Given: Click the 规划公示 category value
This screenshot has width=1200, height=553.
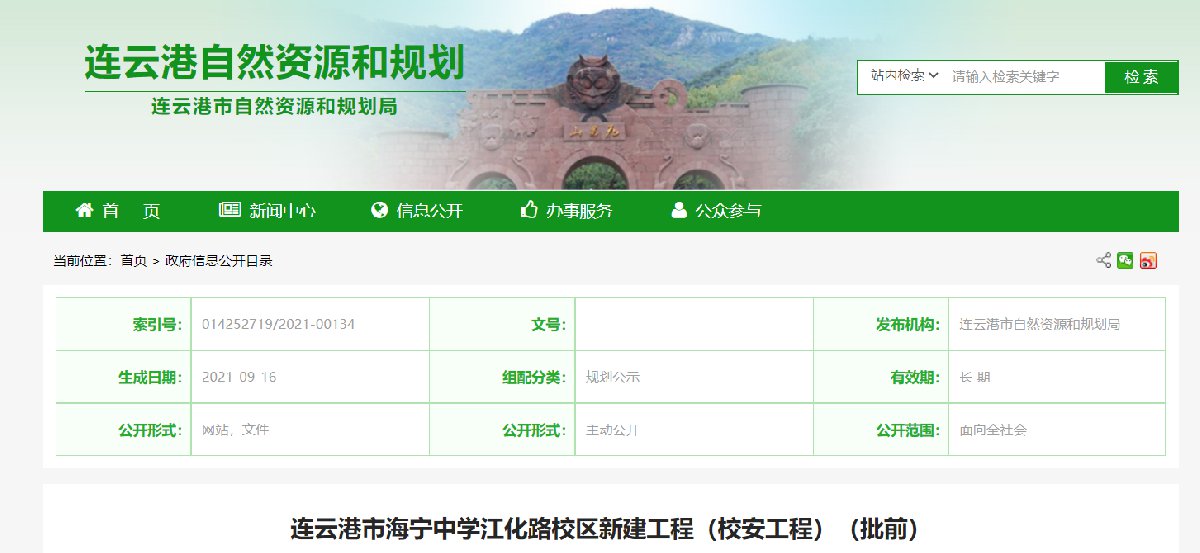Looking at the screenshot, I should tap(612, 377).
